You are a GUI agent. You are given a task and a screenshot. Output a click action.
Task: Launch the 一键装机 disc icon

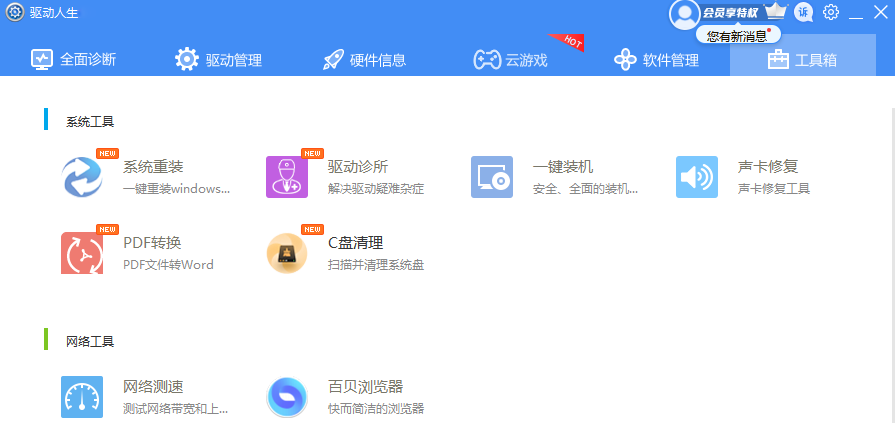tap(492, 177)
